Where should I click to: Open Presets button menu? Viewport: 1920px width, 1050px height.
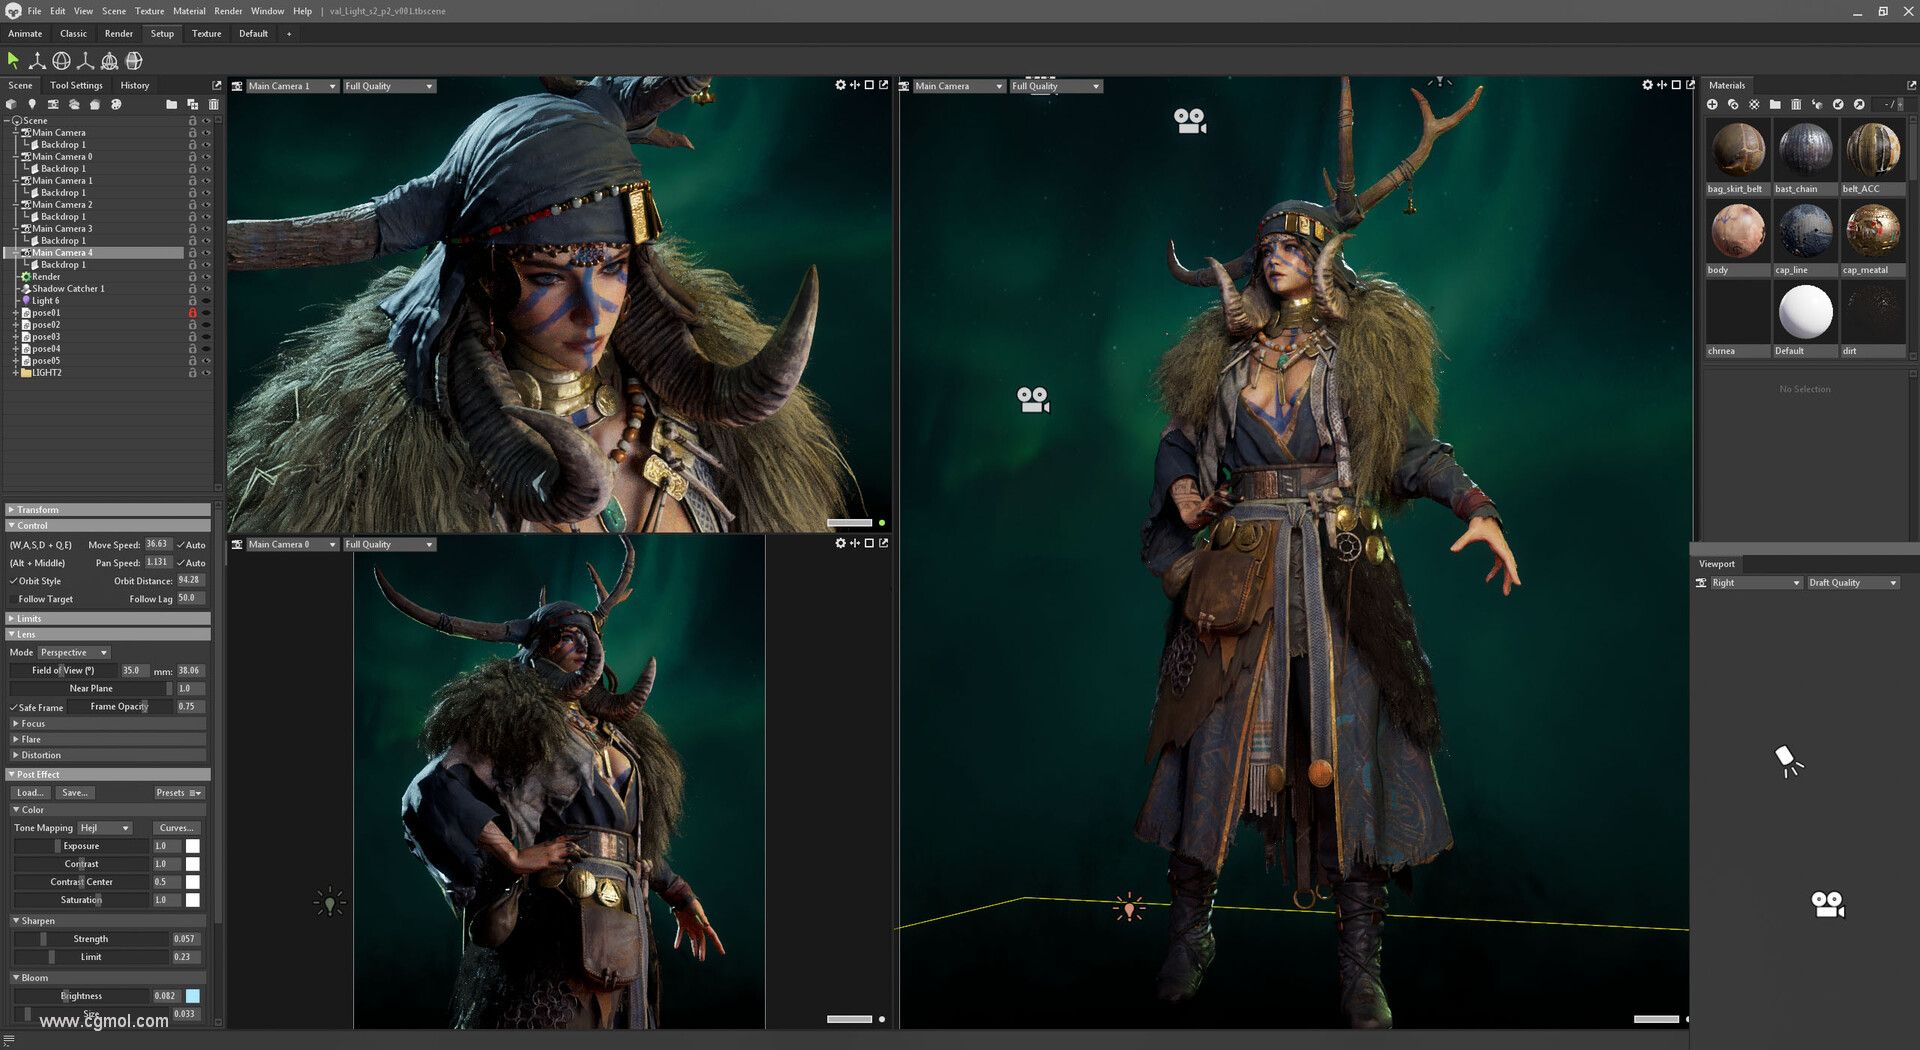(x=179, y=793)
